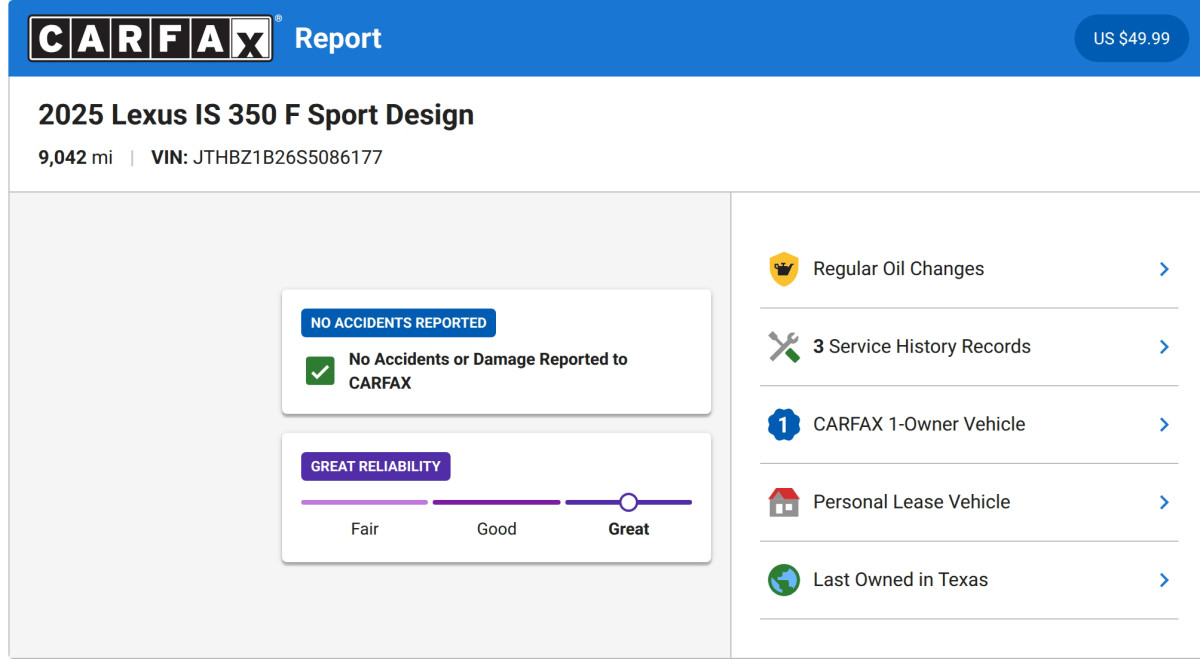Click the Great reliability label
Viewport: 1200px width, 659px height.
coord(629,529)
